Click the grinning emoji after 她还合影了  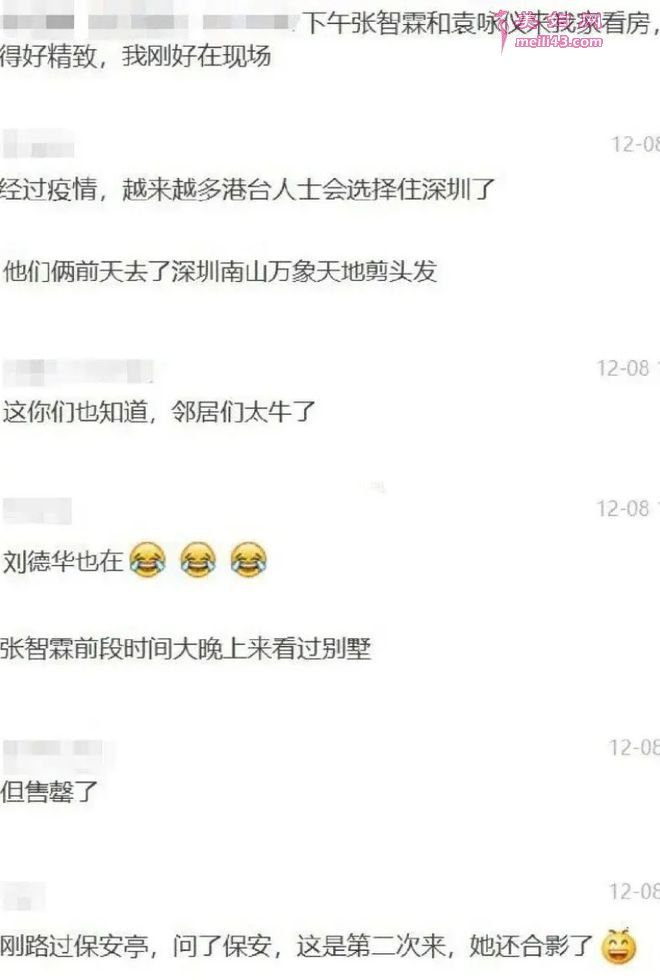[618, 946]
